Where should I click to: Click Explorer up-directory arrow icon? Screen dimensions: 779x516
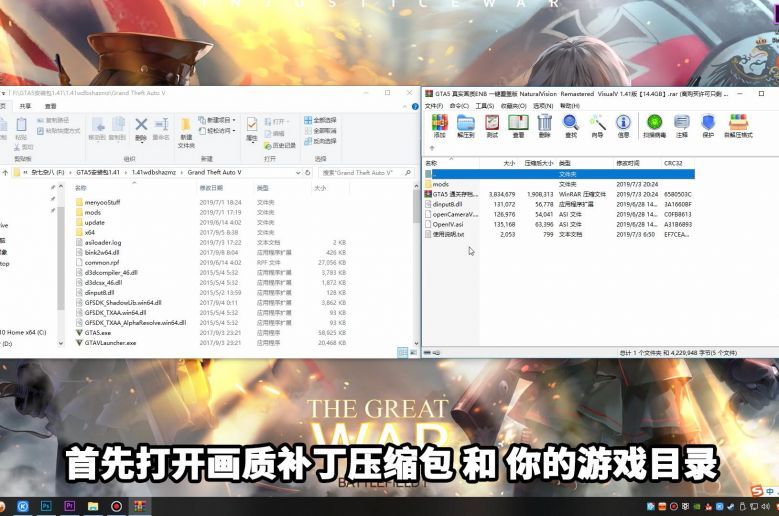5,172
